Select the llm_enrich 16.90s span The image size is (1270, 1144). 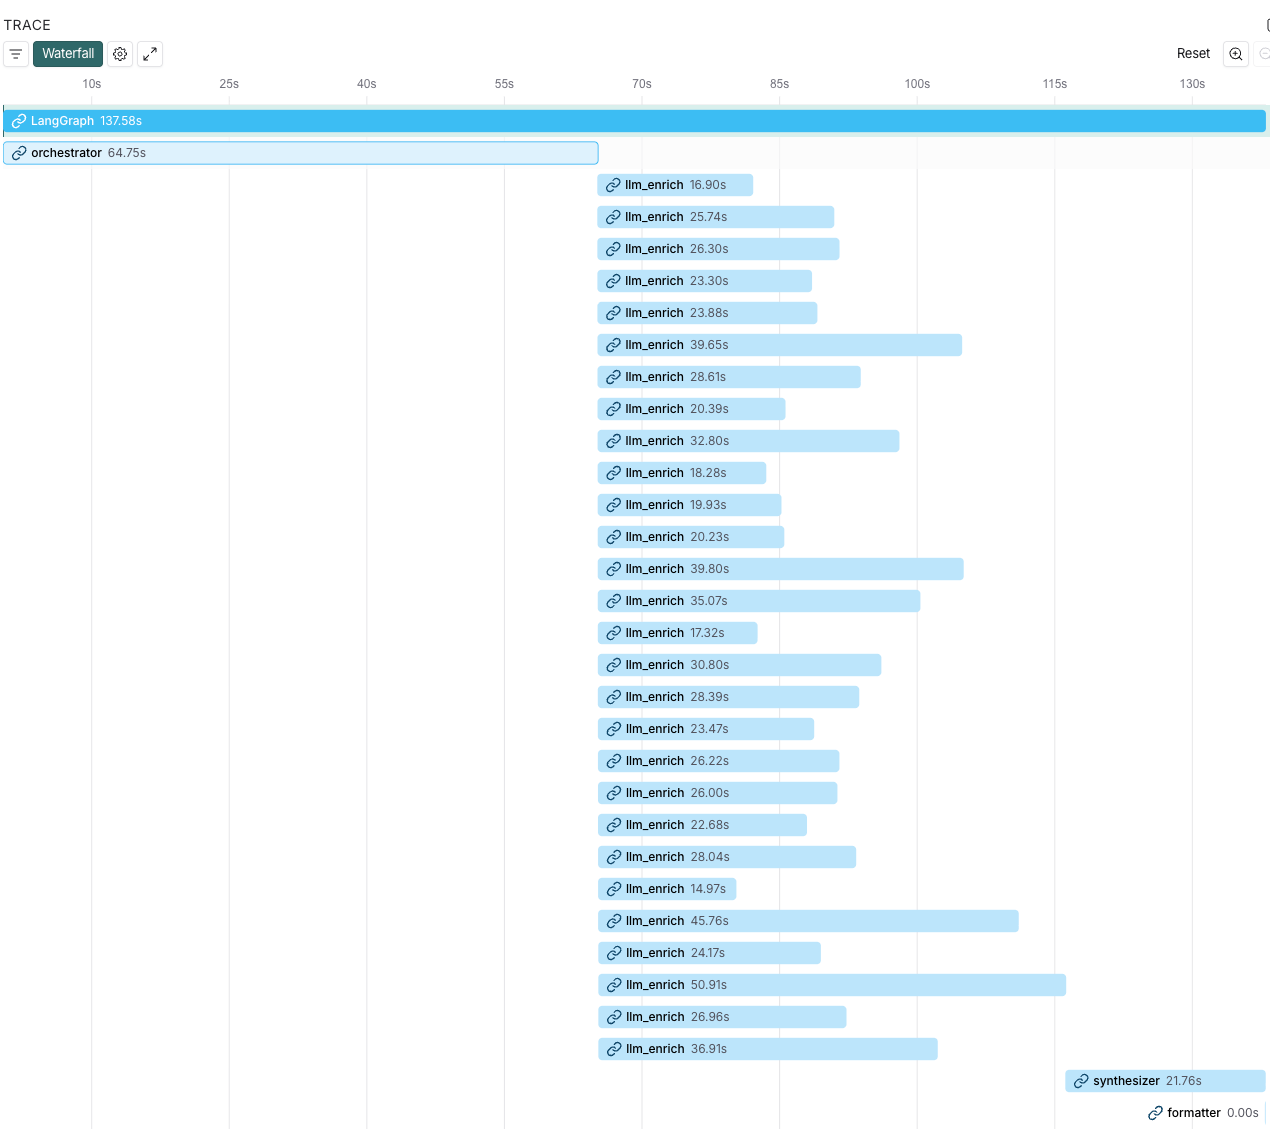pos(675,185)
